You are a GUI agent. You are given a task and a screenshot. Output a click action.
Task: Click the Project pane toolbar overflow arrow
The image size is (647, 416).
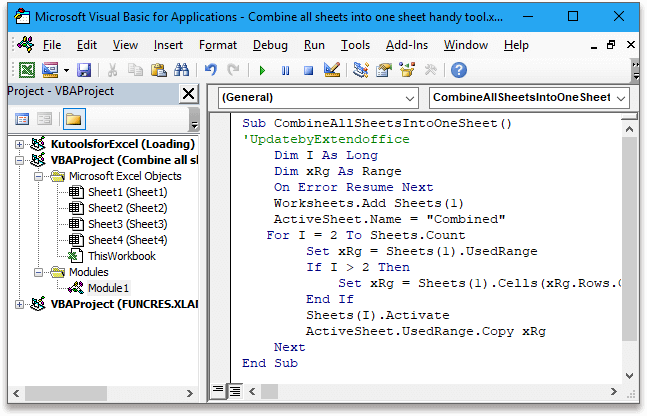(194, 119)
